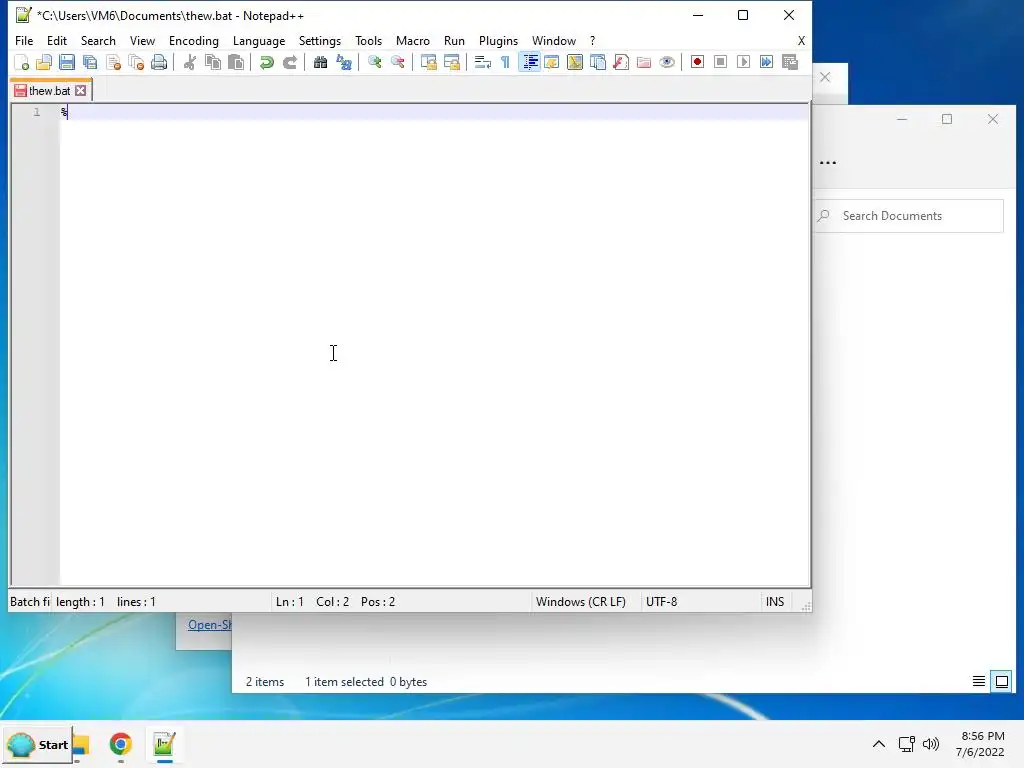The width and height of the screenshot is (1024, 768).
Task: Click the Playback macro icon
Action: pos(743,62)
